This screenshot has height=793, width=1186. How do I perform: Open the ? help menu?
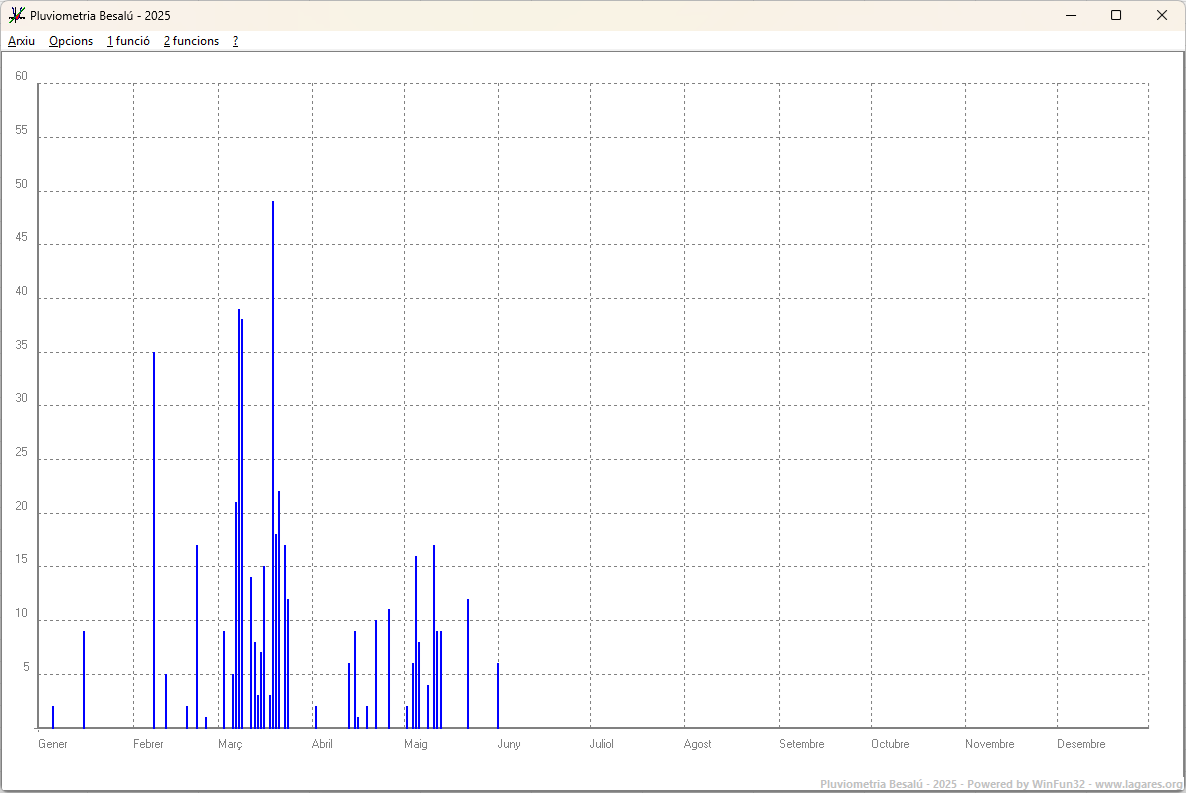point(235,41)
